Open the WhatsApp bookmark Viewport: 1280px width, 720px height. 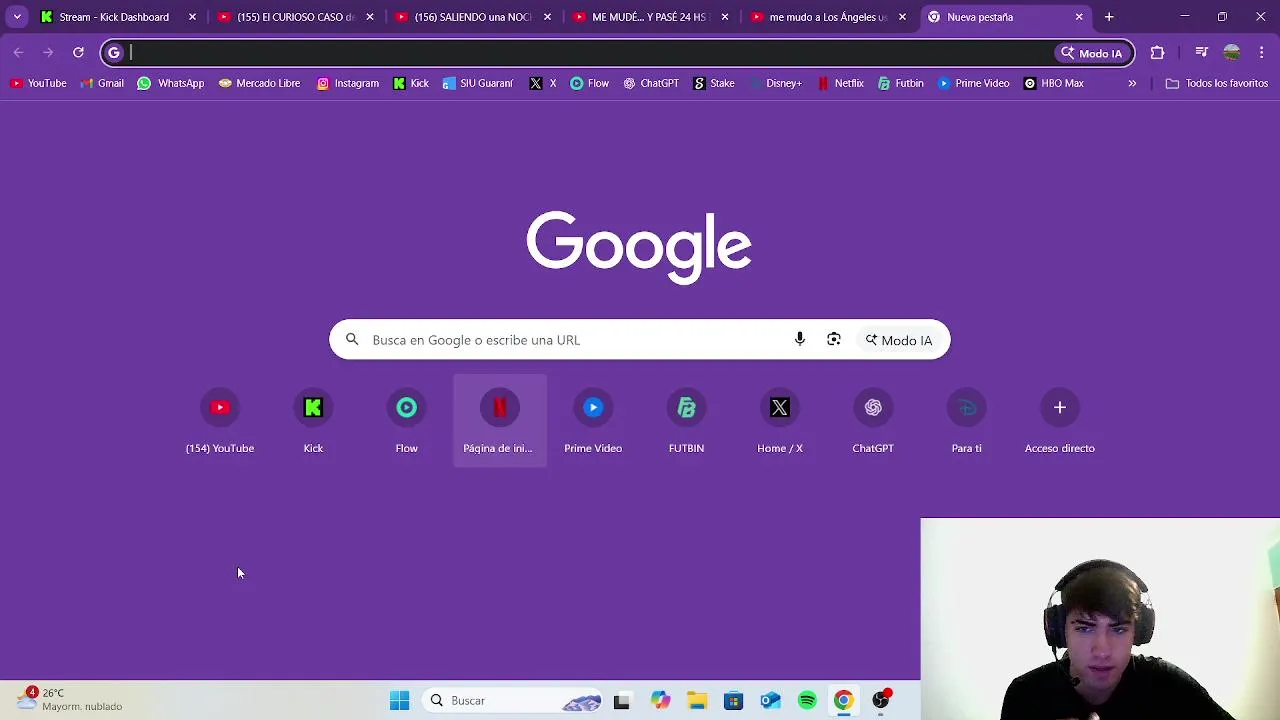pos(171,83)
